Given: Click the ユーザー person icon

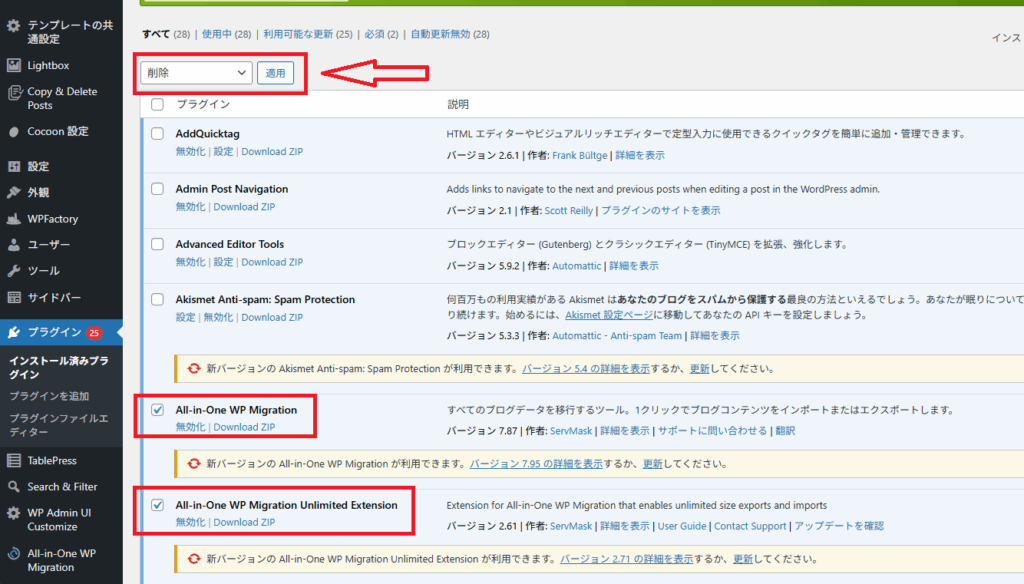Looking at the screenshot, I should [x=14, y=245].
